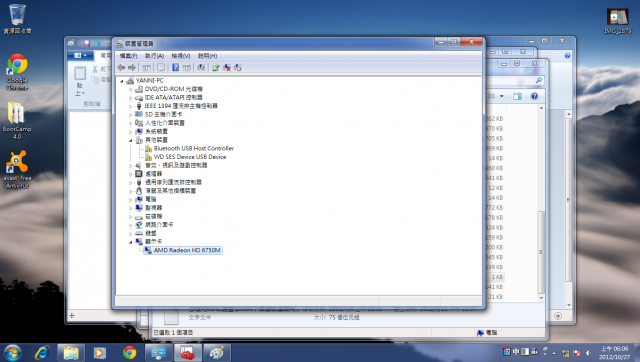Click the search magnifier in Explorer window
Image resolution: width=640 pixels, height=362 pixels.
click(539, 80)
